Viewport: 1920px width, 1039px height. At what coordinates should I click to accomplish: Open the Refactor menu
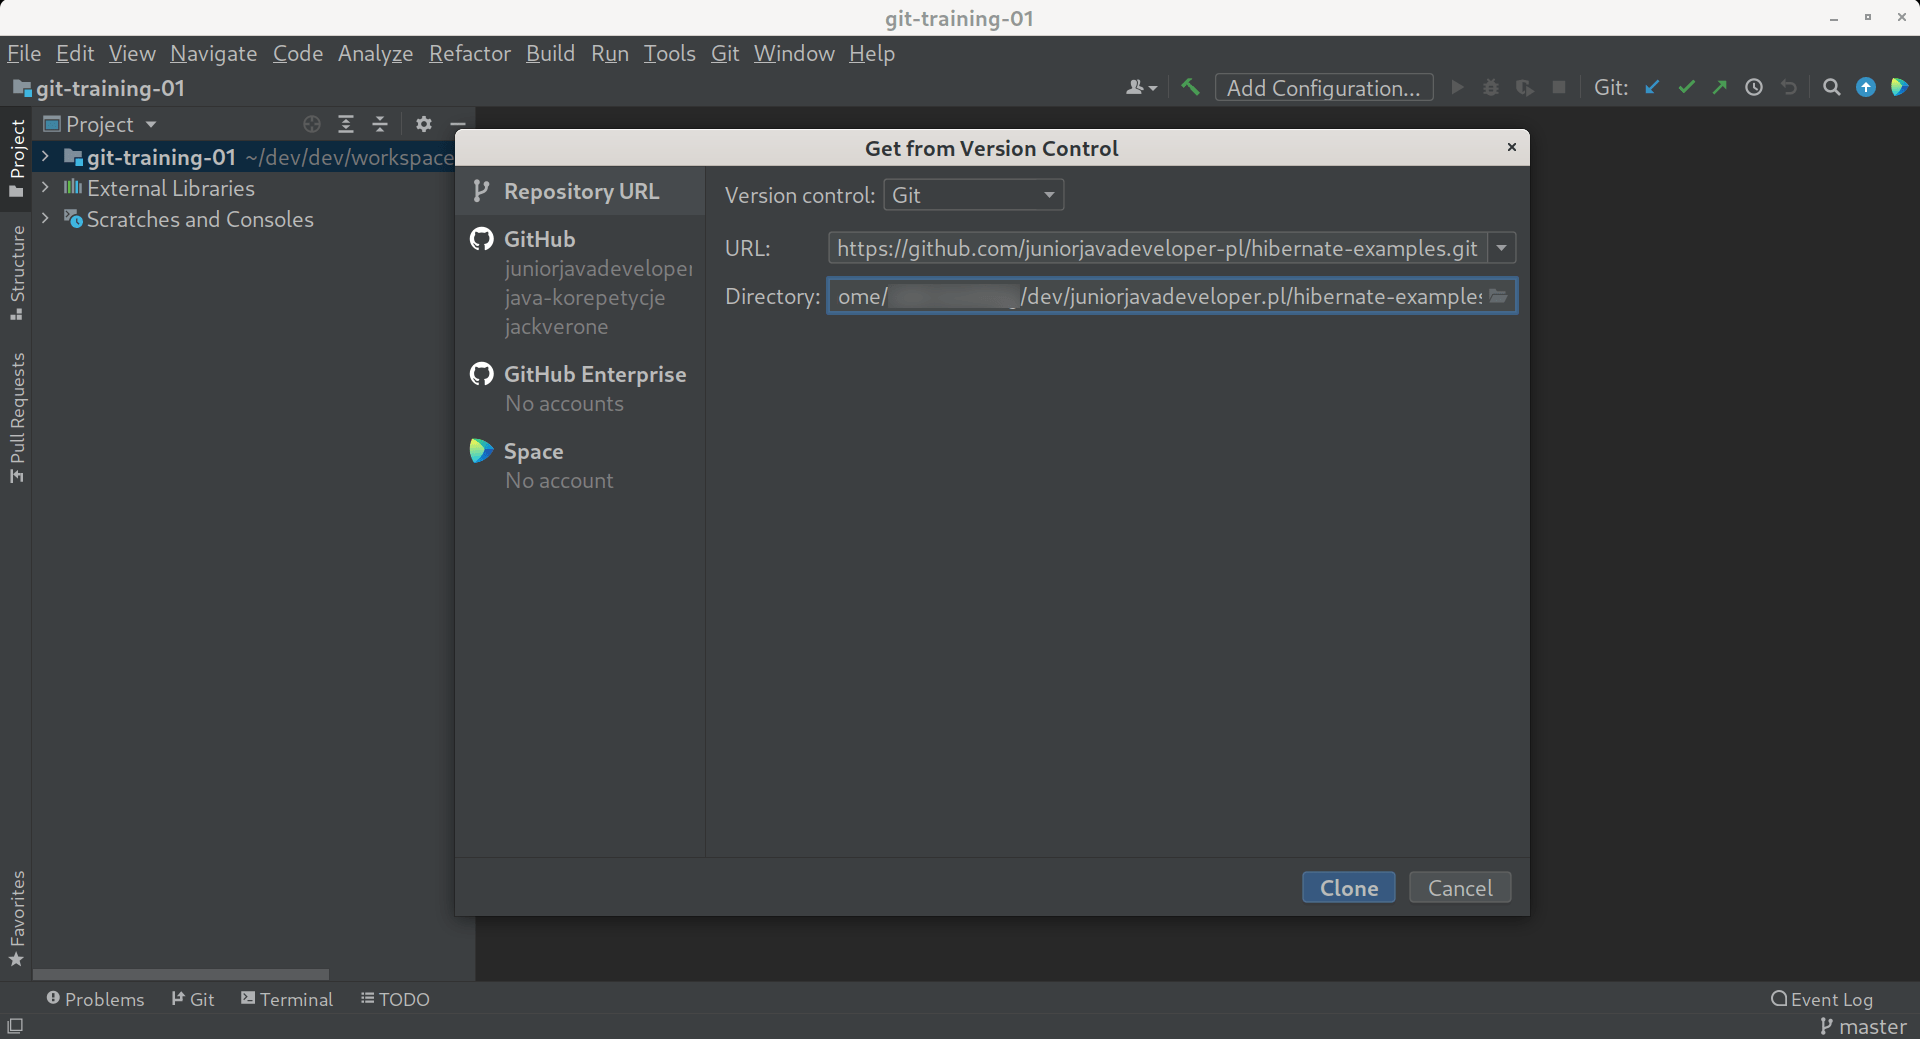(470, 54)
